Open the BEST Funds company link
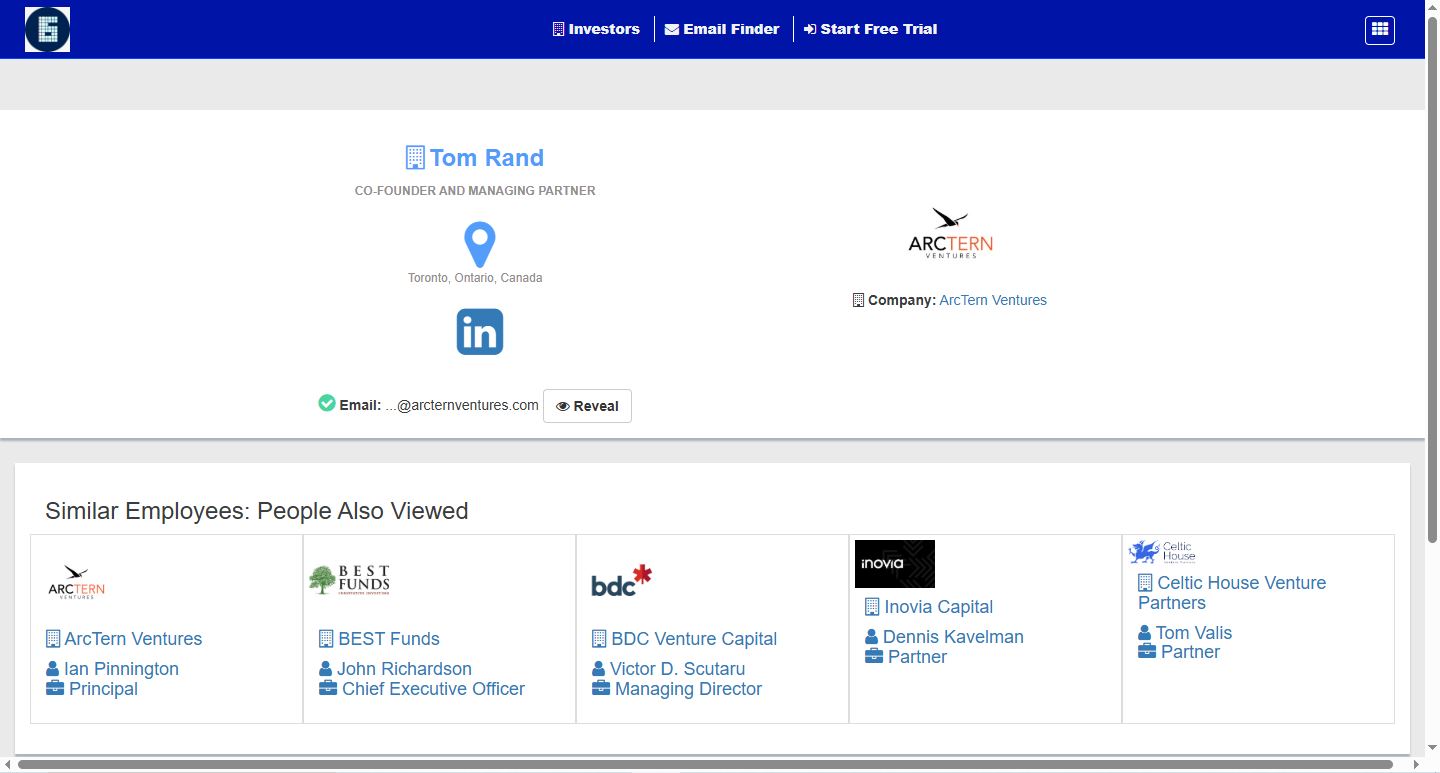The height and width of the screenshot is (773, 1440). [389, 639]
